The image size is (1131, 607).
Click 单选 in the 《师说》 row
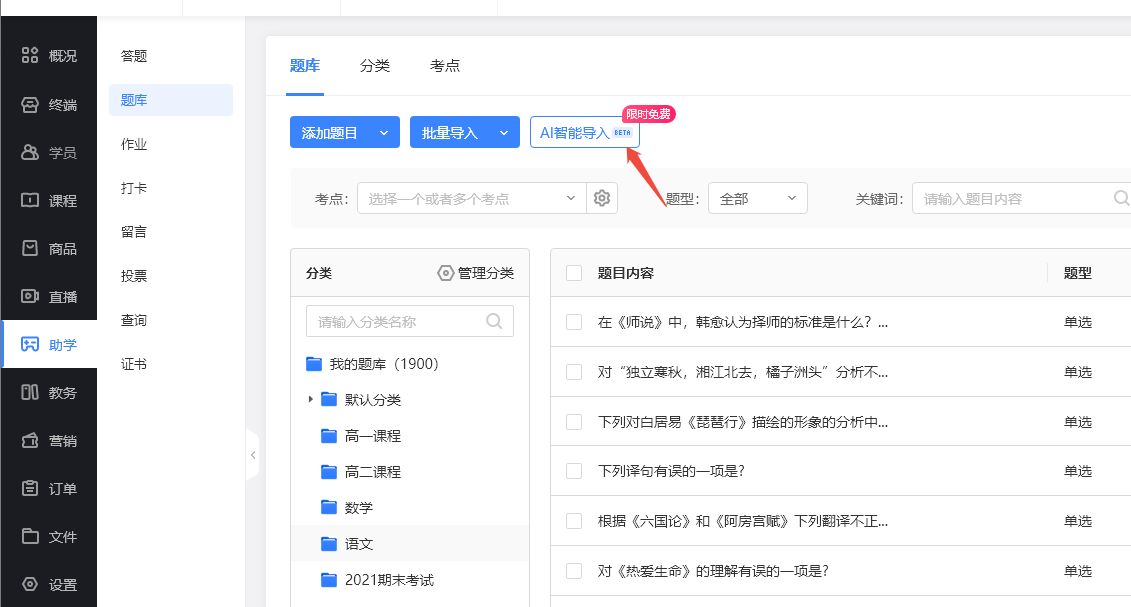(x=1078, y=322)
